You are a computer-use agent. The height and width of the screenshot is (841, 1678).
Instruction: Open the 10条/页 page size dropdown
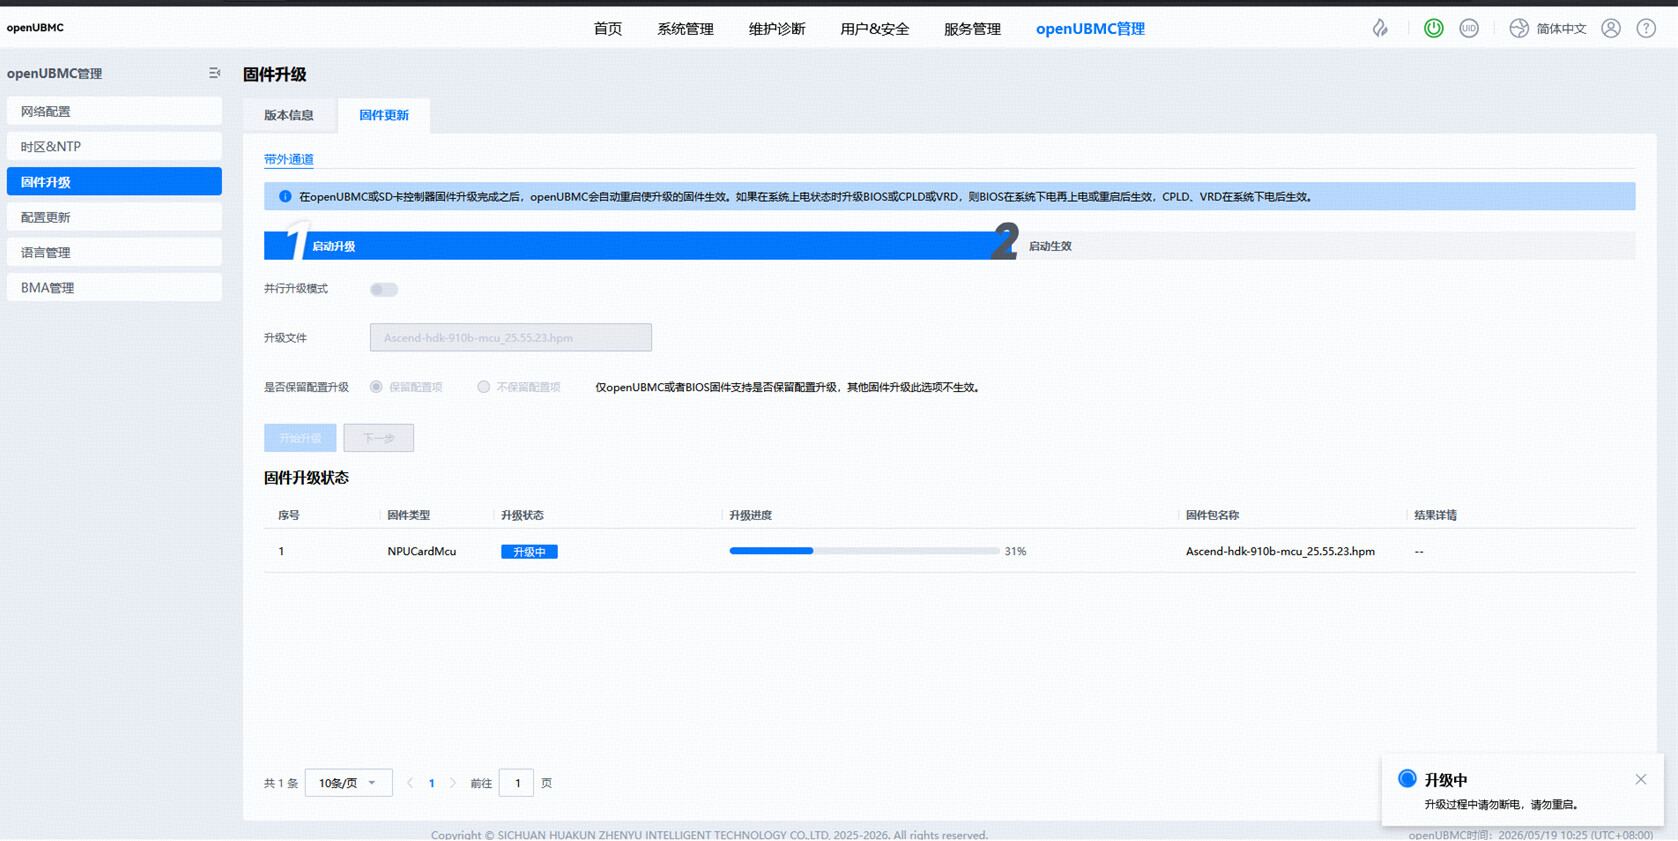pos(348,783)
